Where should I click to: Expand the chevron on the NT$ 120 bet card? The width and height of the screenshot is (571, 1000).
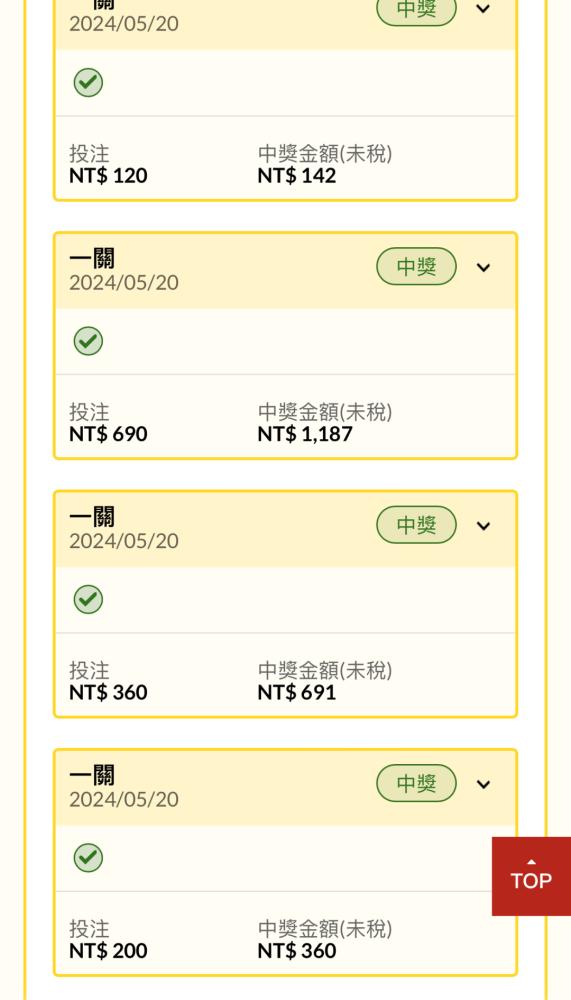484,9
